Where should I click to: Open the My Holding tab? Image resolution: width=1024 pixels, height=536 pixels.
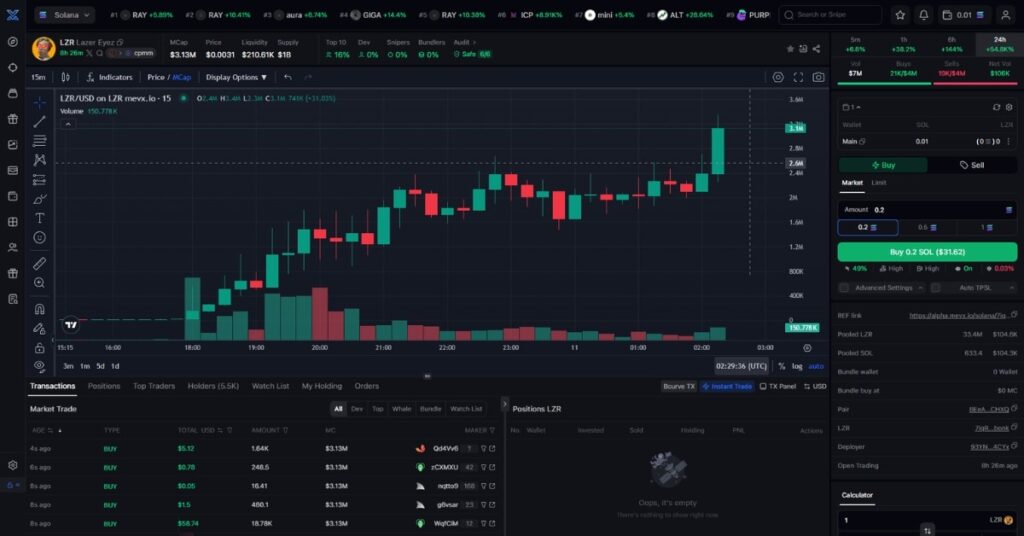322,386
